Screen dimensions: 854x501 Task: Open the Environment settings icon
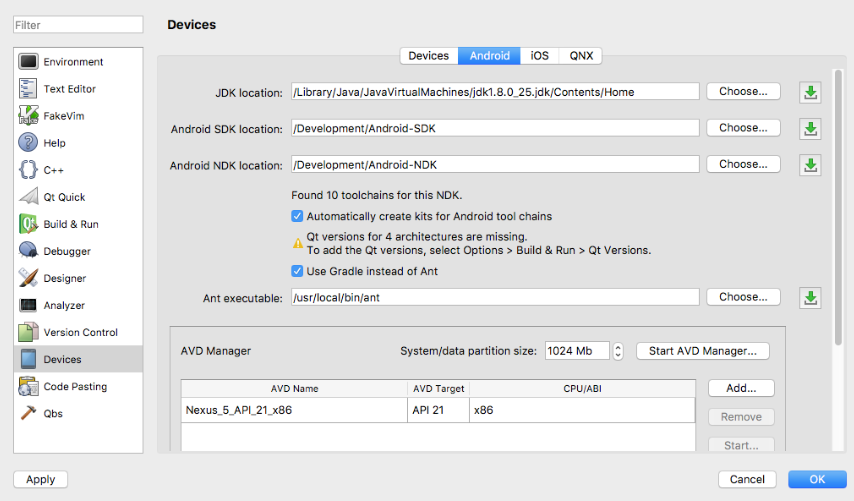pyautogui.click(x=28, y=62)
